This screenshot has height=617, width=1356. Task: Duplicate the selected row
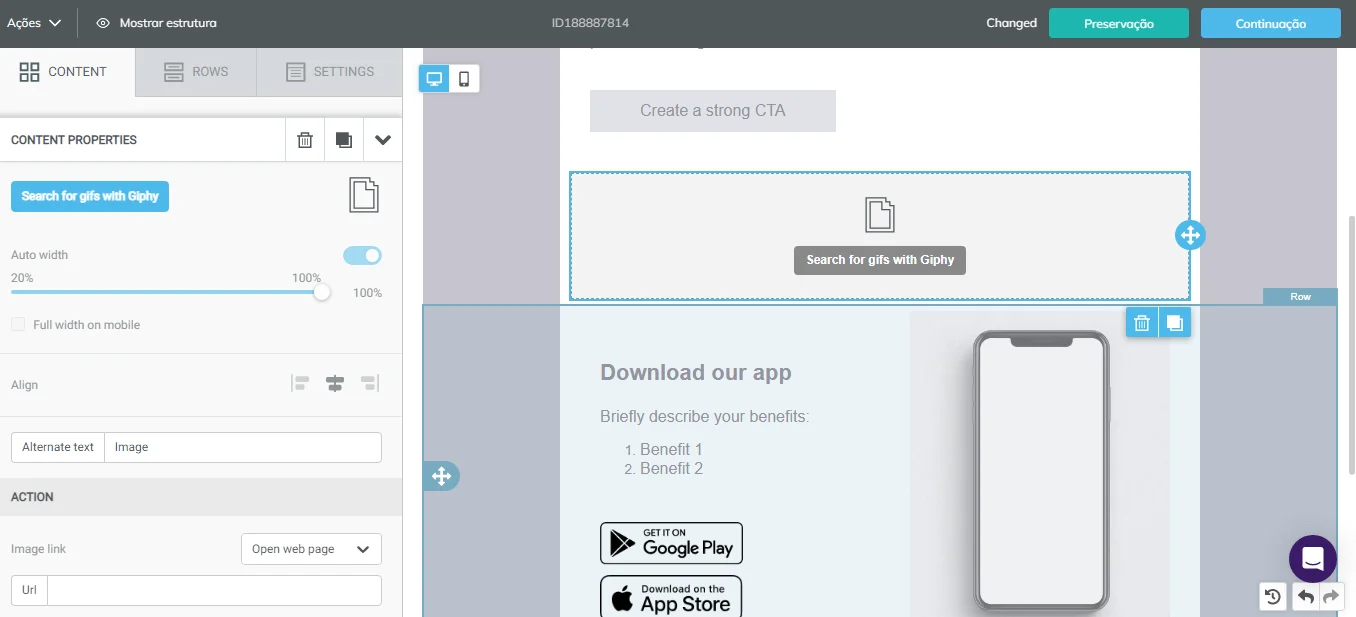[x=1175, y=323]
